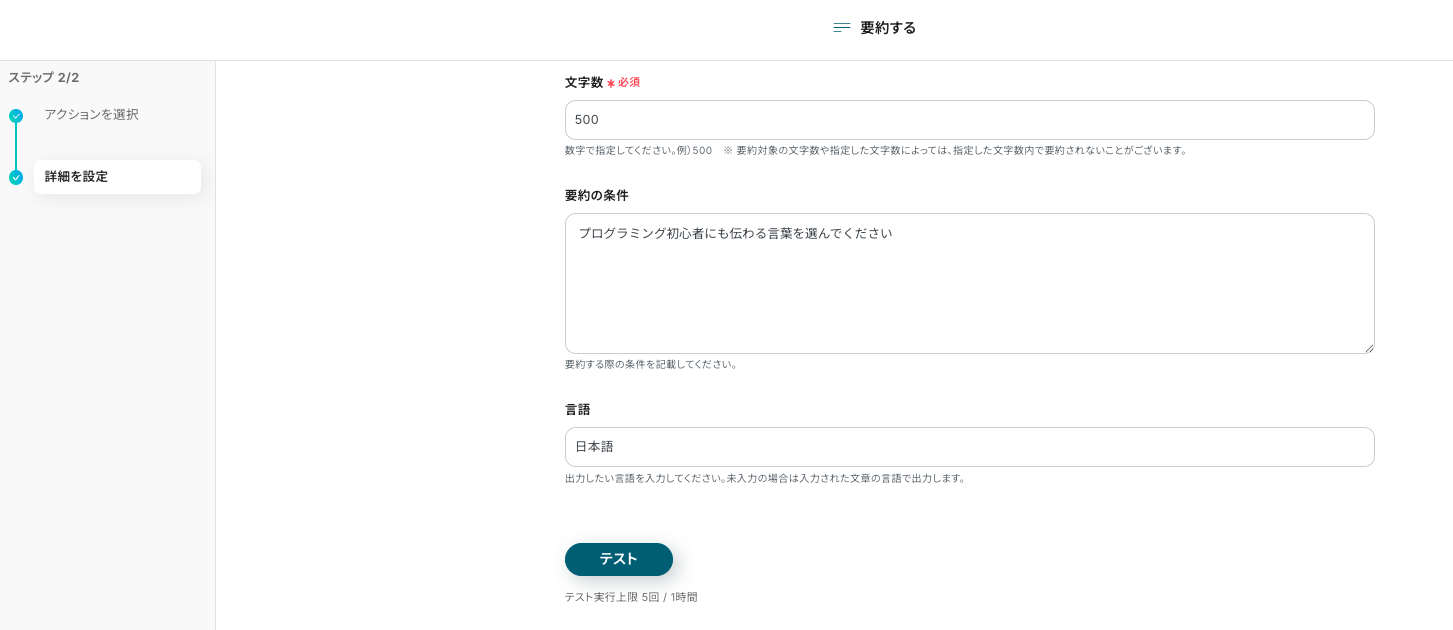Go to the アクションを選択 step
The height and width of the screenshot is (630, 1453).
pos(91,115)
